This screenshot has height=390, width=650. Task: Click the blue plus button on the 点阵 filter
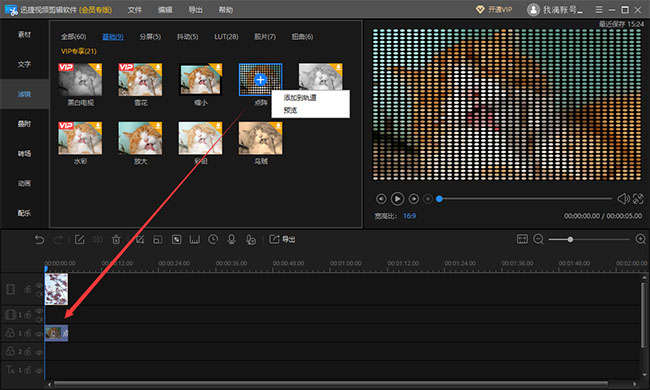[260, 80]
